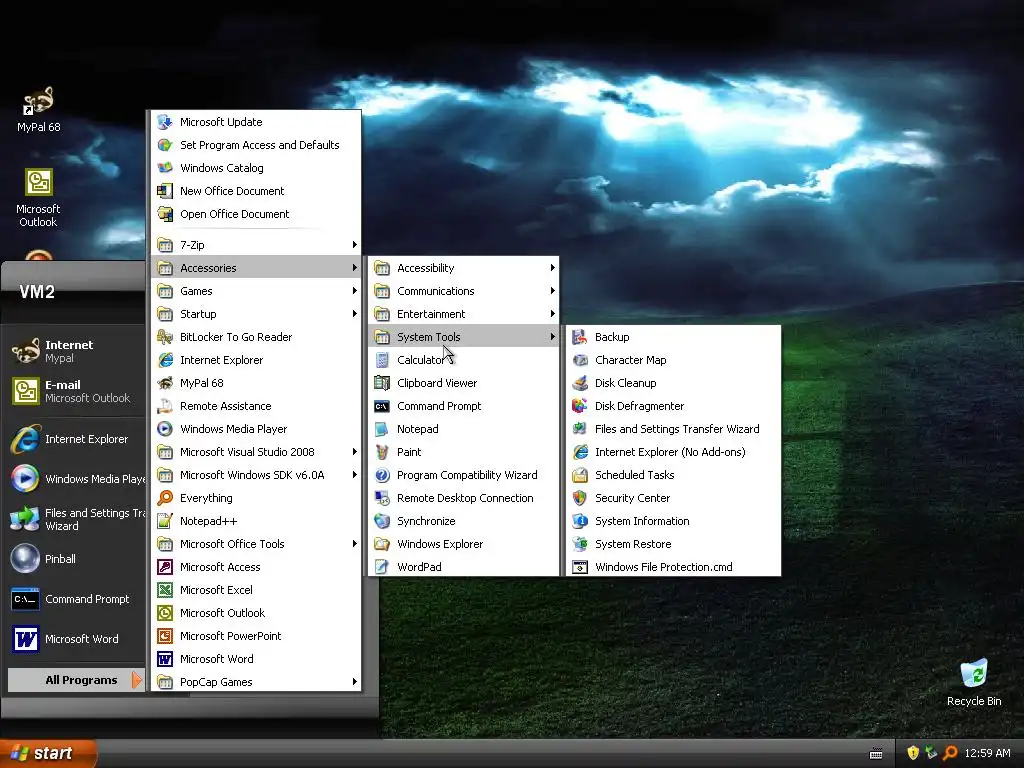The height and width of the screenshot is (768, 1024).
Task: Select Microsoft Update menu entry
Action: [256, 122]
